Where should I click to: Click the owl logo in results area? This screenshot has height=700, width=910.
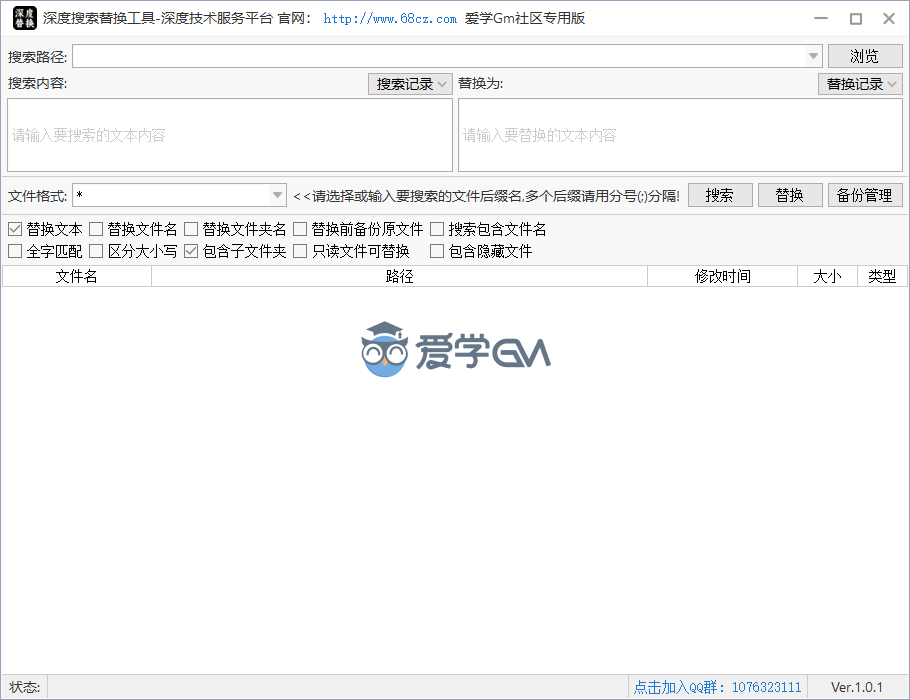[384, 350]
